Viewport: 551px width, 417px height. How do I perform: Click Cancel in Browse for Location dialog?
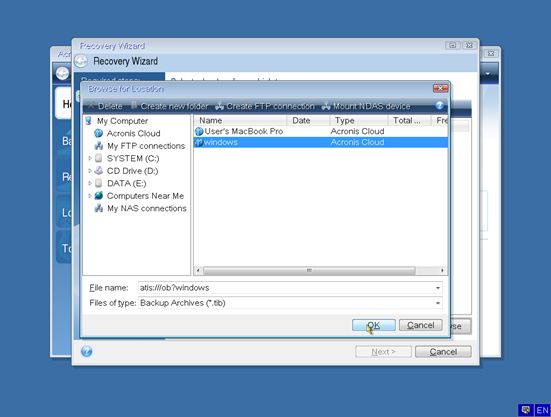pos(421,325)
